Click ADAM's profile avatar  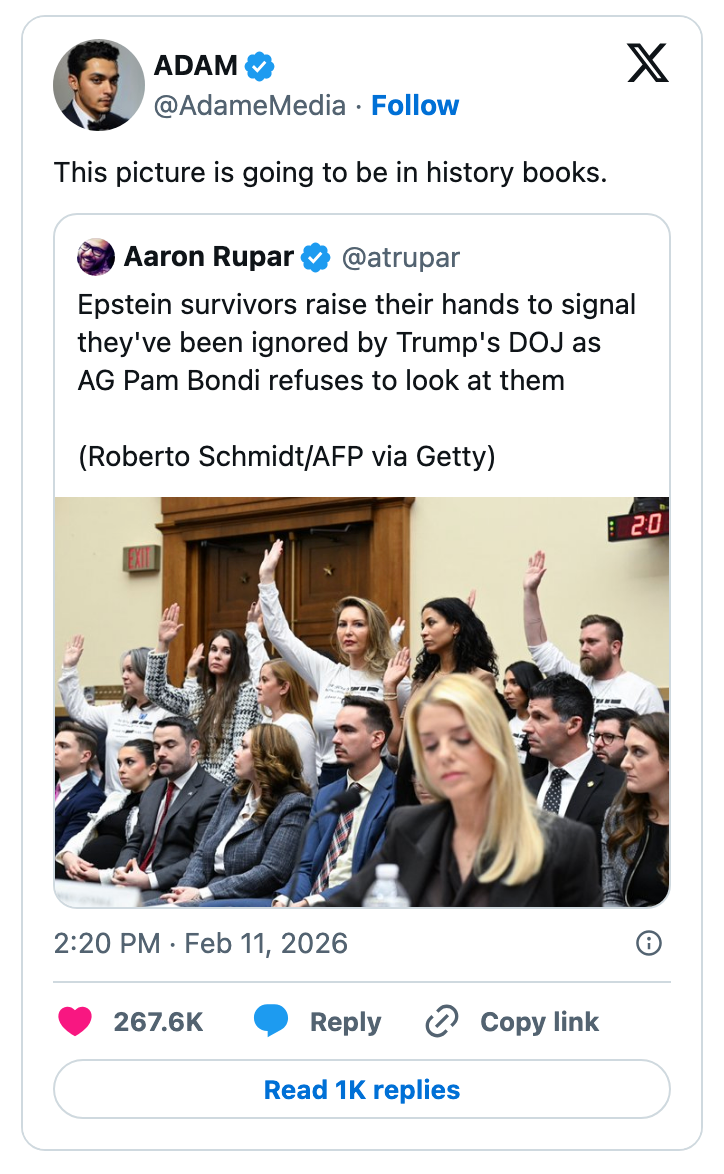pyautogui.click(x=98, y=85)
